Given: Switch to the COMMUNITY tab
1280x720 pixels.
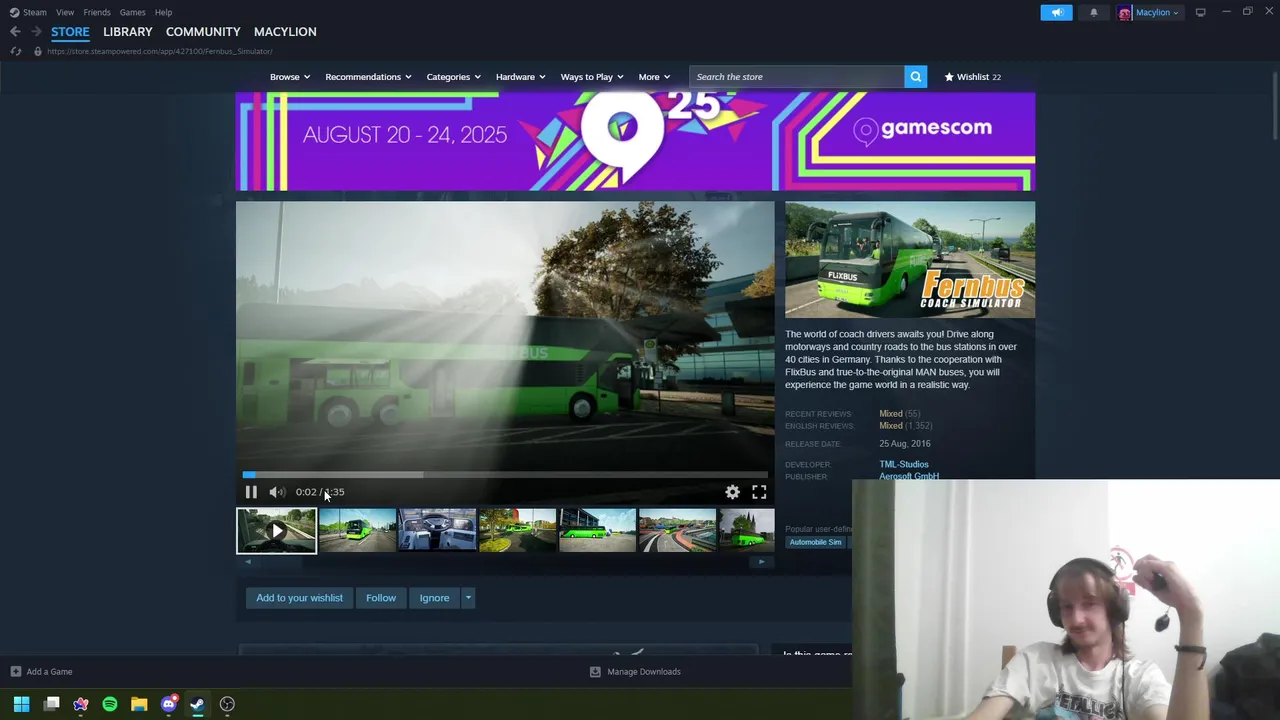Looking at the screenshot, I should click(203, 32).
